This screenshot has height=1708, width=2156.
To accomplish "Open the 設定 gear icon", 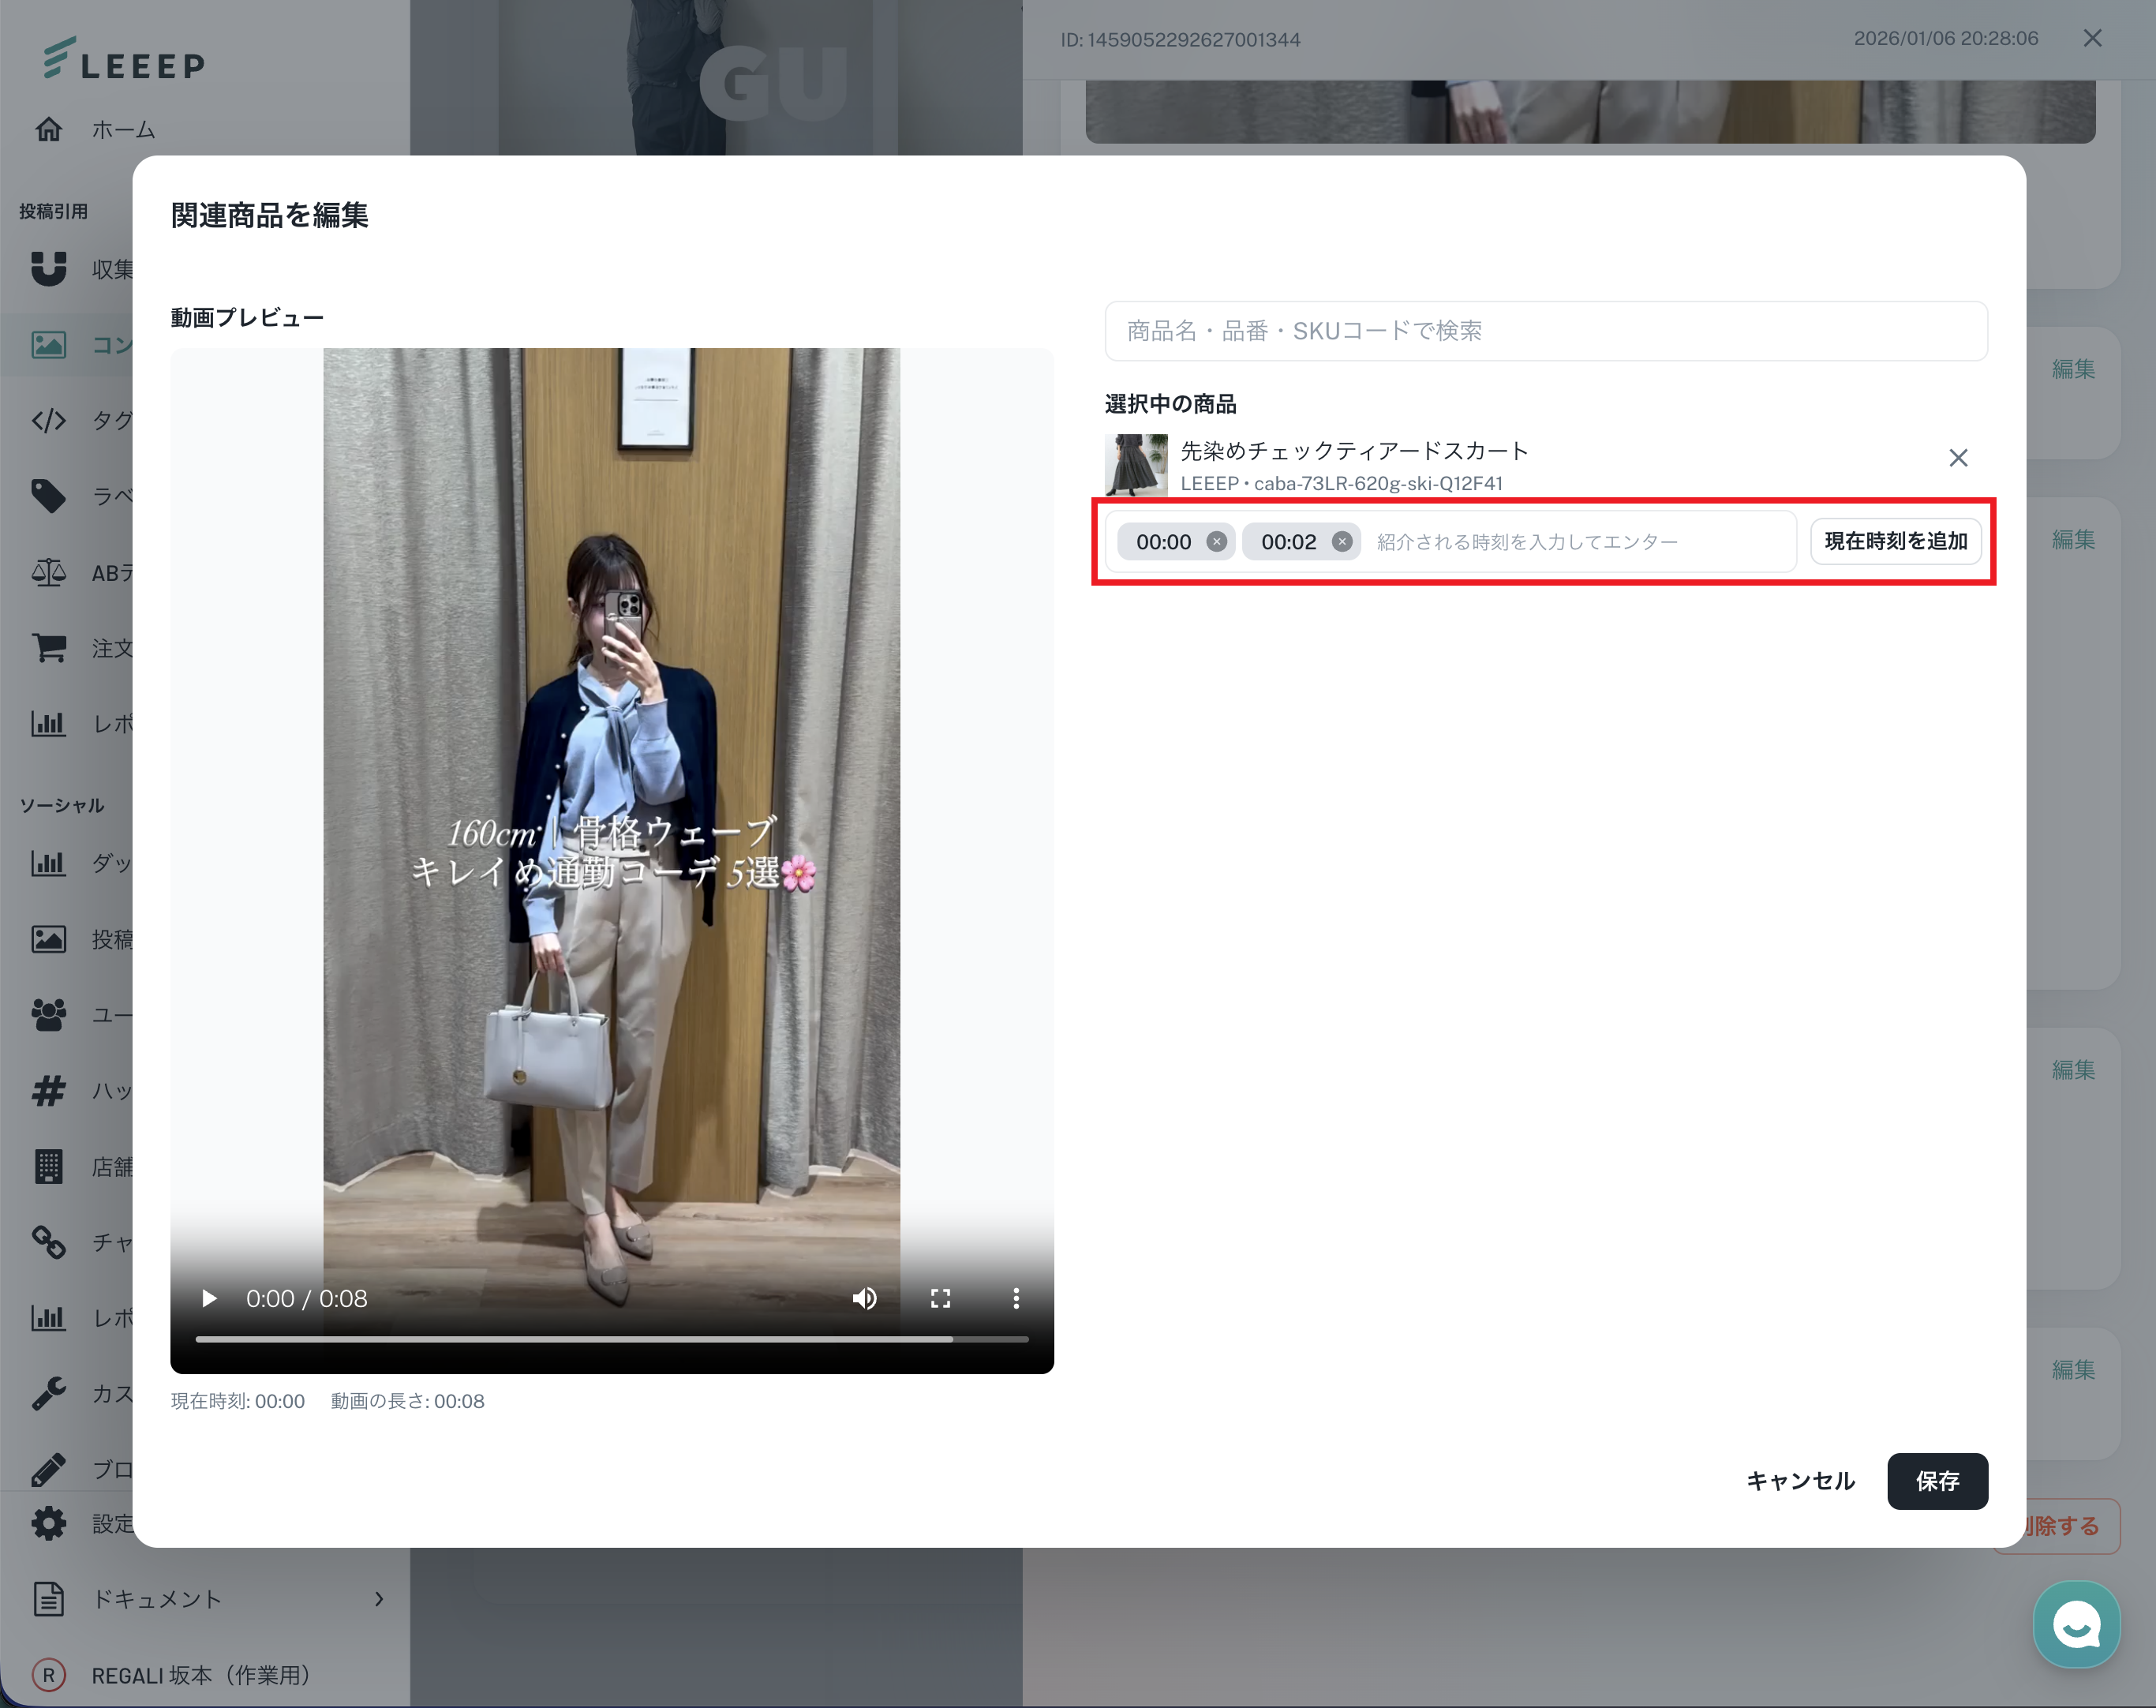I will tap(48, 1523).
